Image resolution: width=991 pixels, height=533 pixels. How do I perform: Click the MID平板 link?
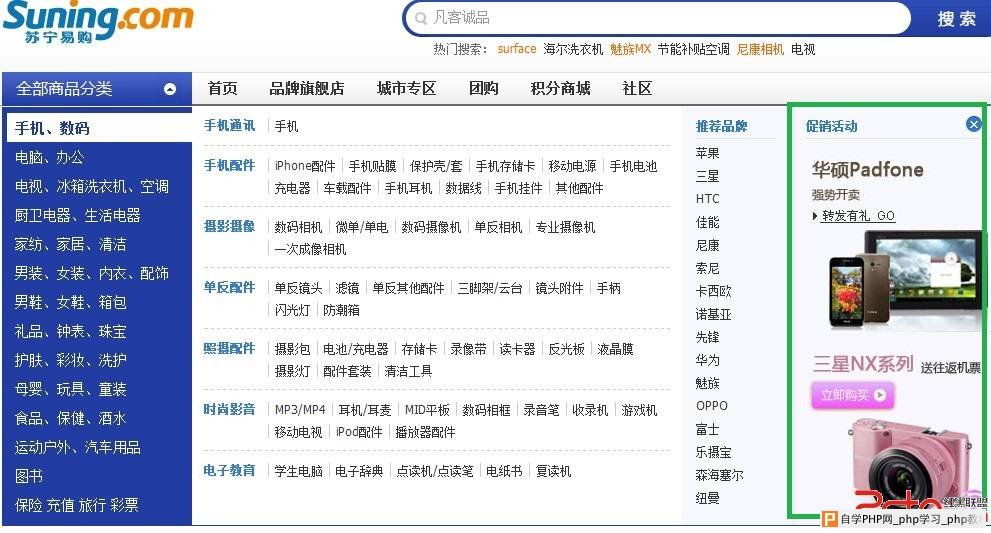[x=427, y=410]
